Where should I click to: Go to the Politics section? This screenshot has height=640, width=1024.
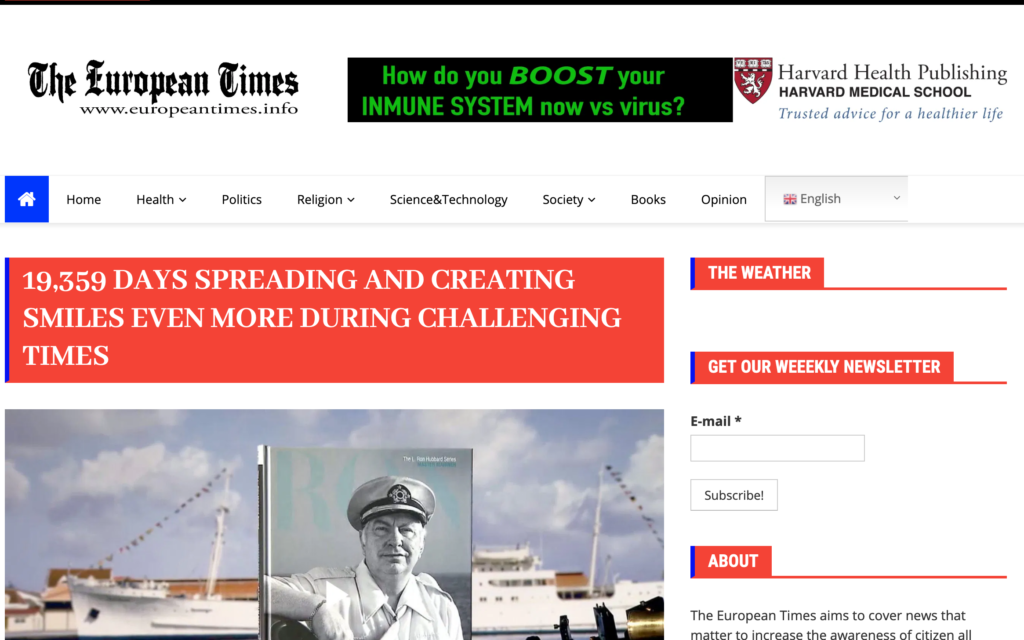pos(242,199)
